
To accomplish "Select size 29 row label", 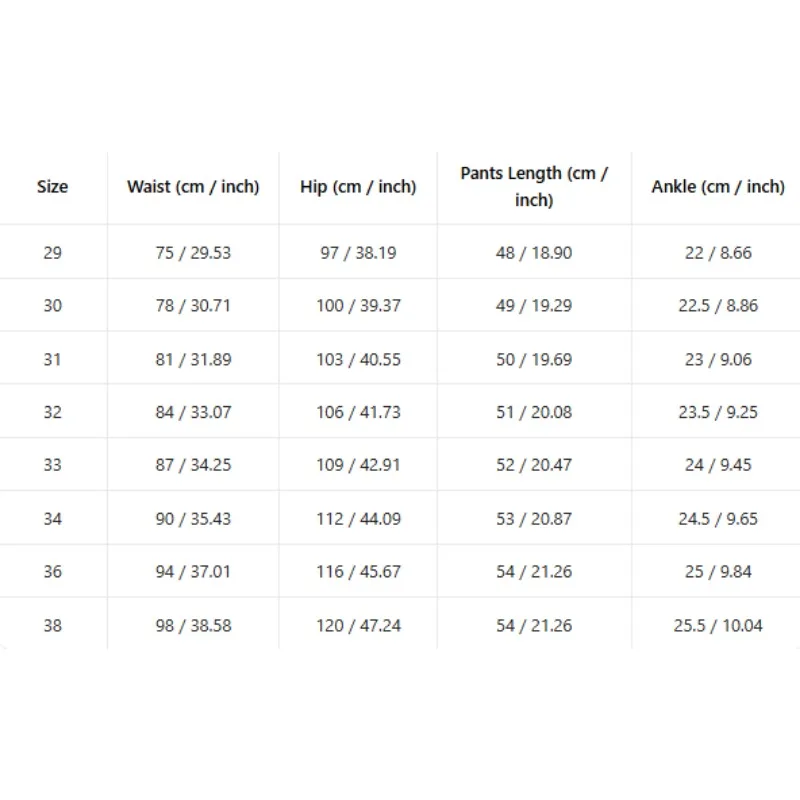I will [x=53, y=253].
